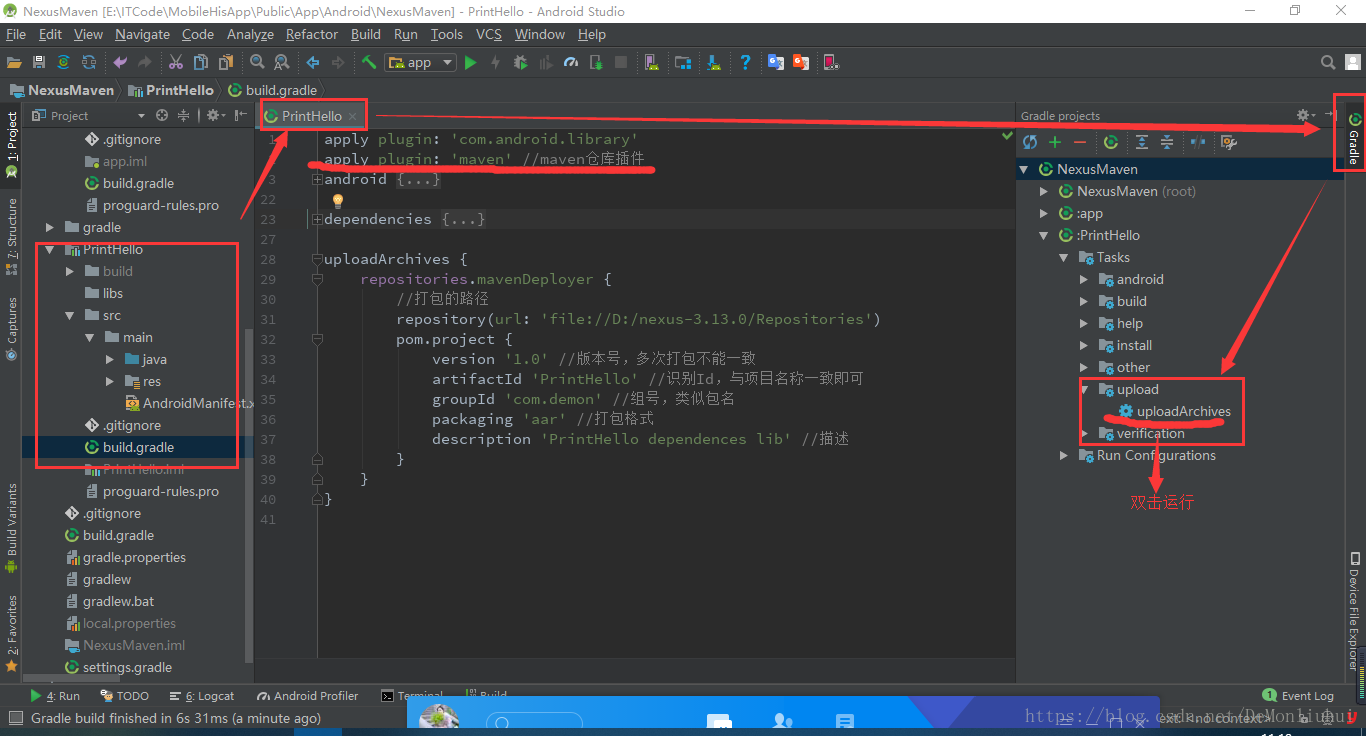Screen dimensions: 1366x736
Task: Click the Paste clipboard icon
Action: click(226, 62)
